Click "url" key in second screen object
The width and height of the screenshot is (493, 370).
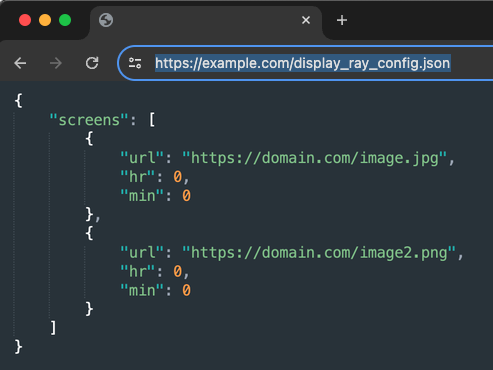pos(142,253)
